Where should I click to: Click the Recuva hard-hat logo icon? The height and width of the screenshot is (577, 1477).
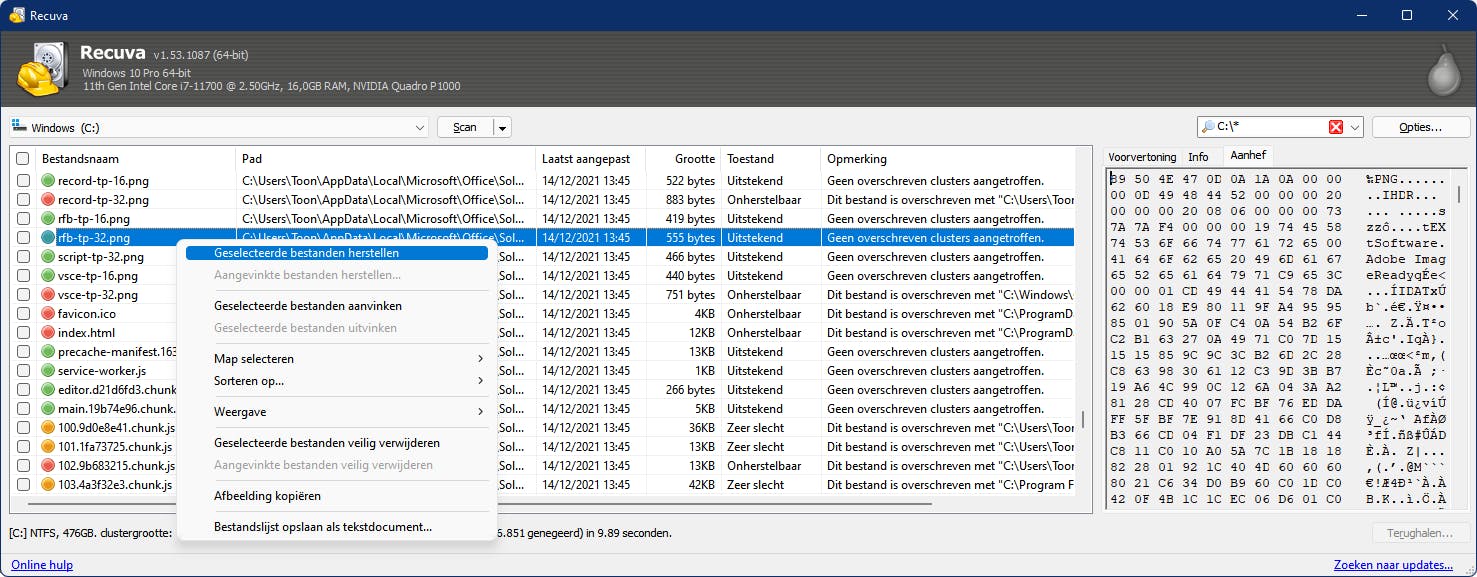click(x=42, y=69)
